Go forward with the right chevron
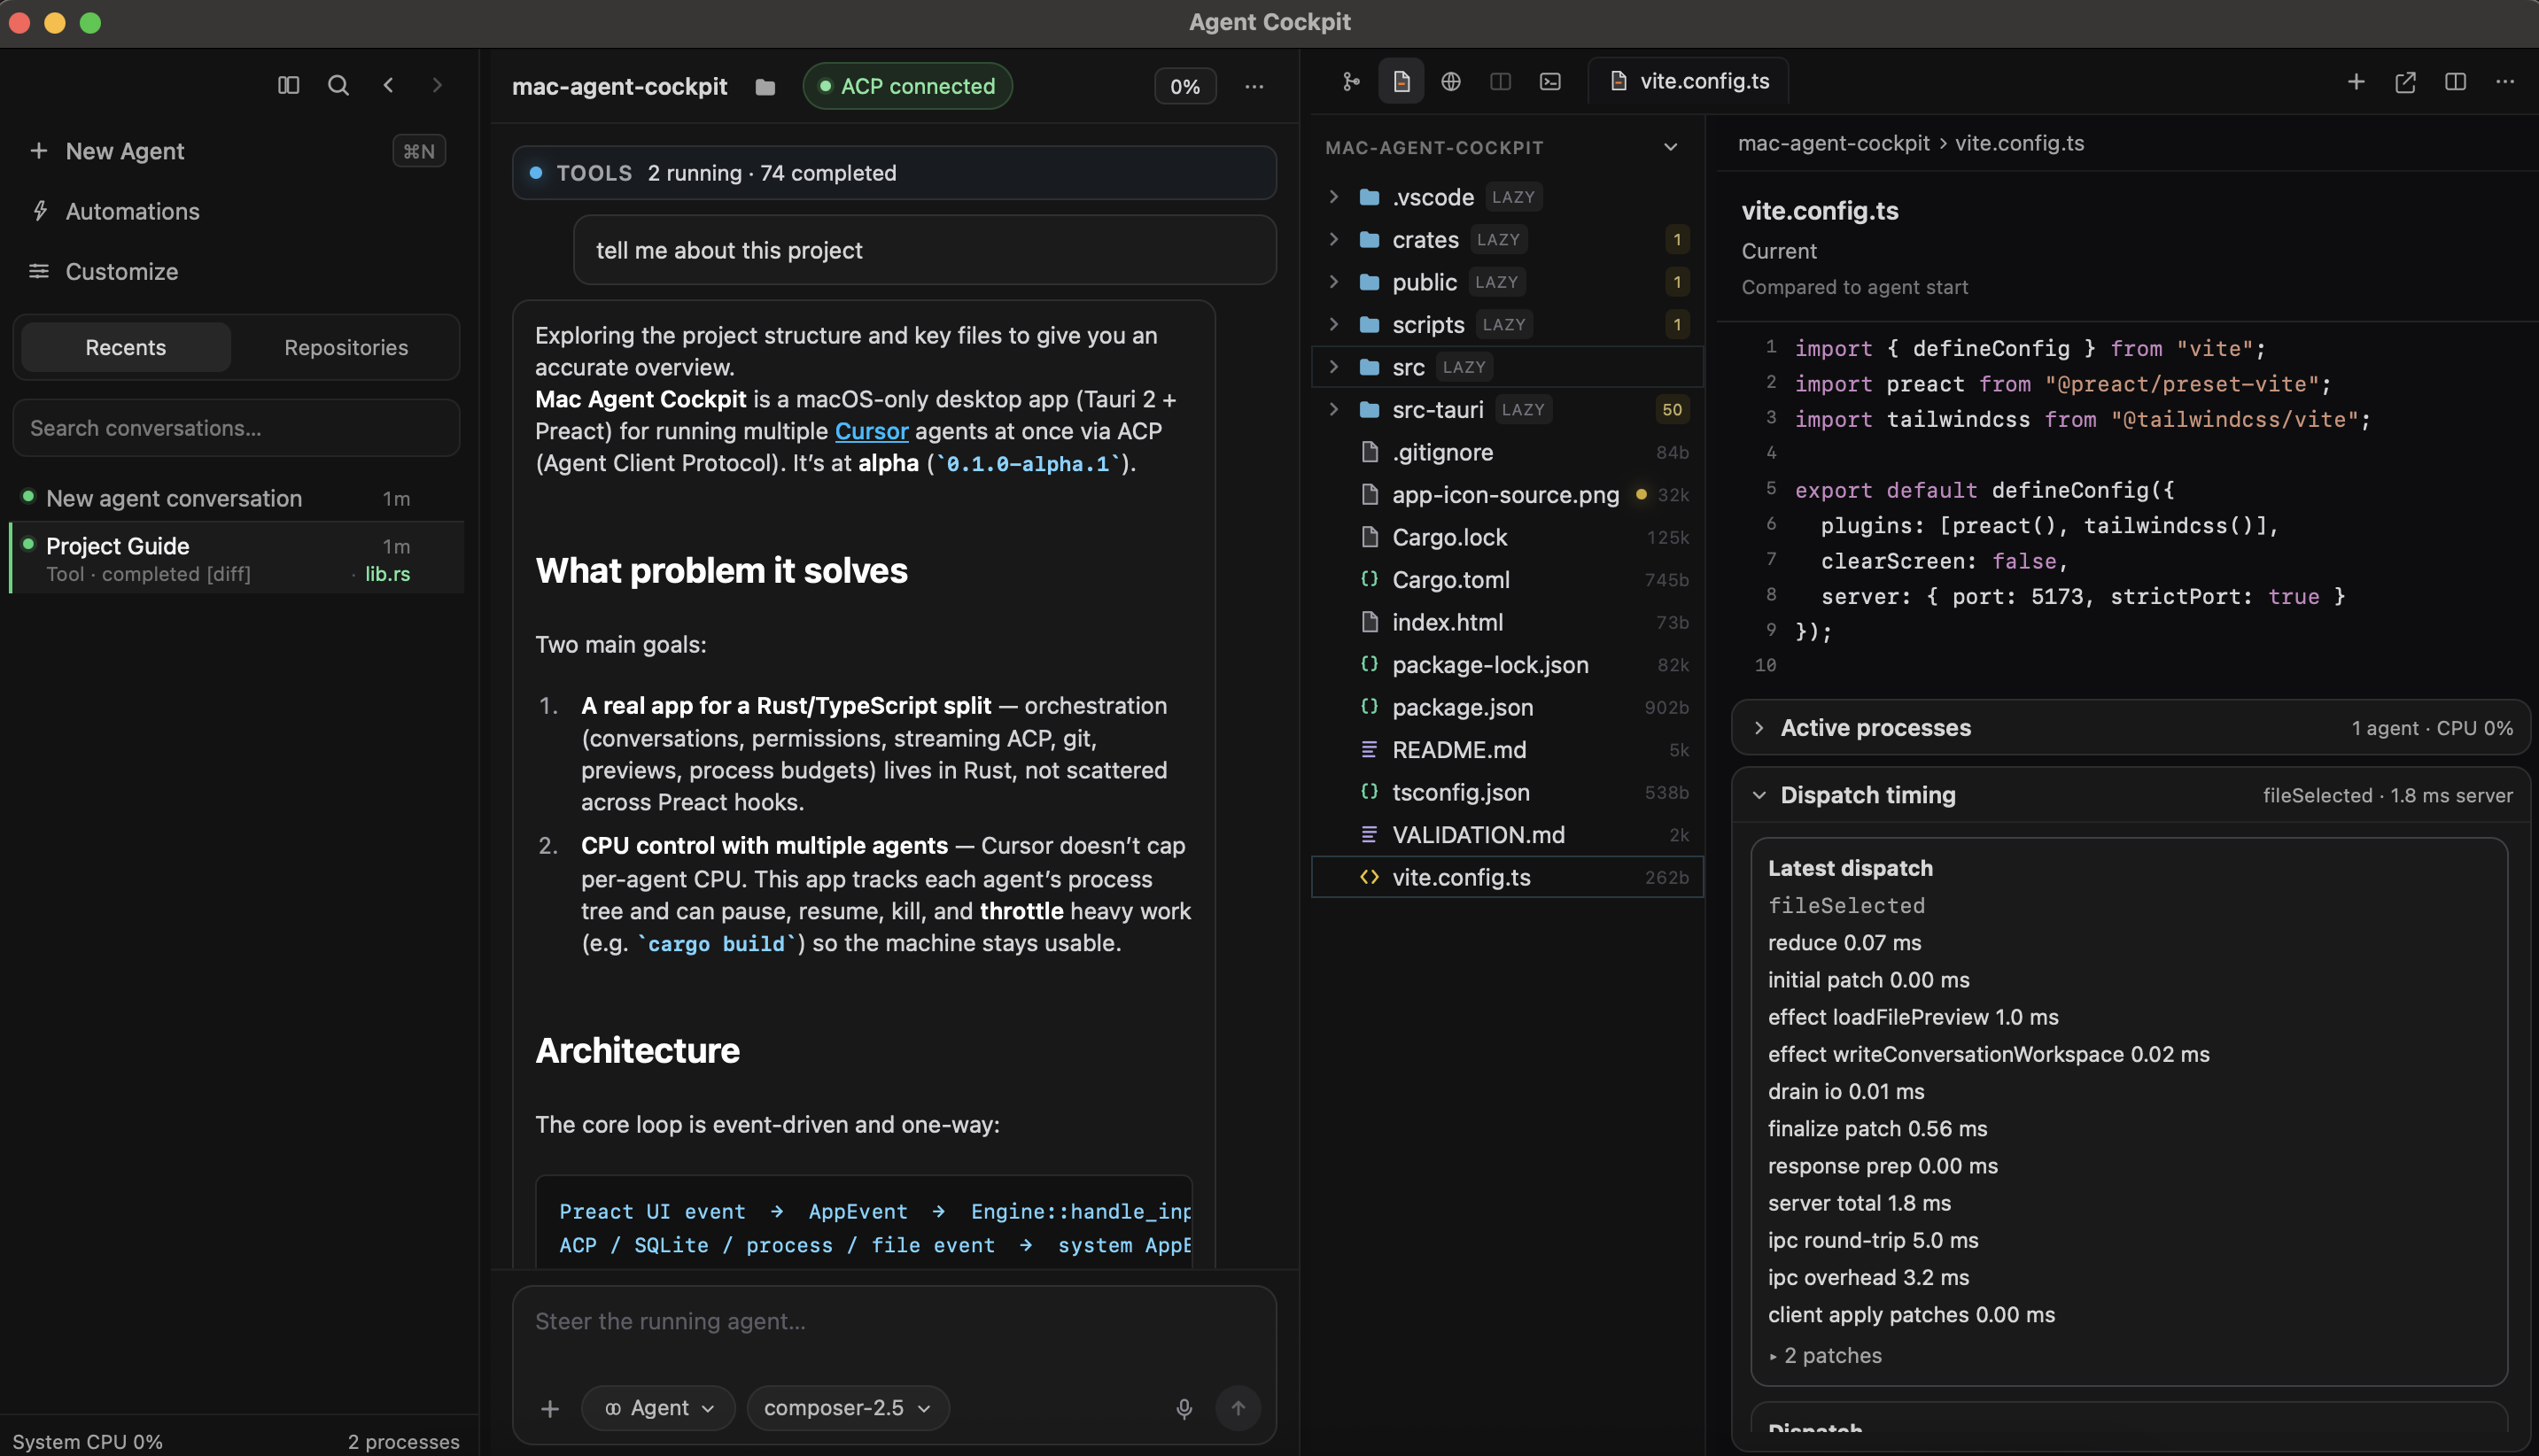Image resolution: width=2539 pixels, height=1456 pixels. (x=437, y=85)
